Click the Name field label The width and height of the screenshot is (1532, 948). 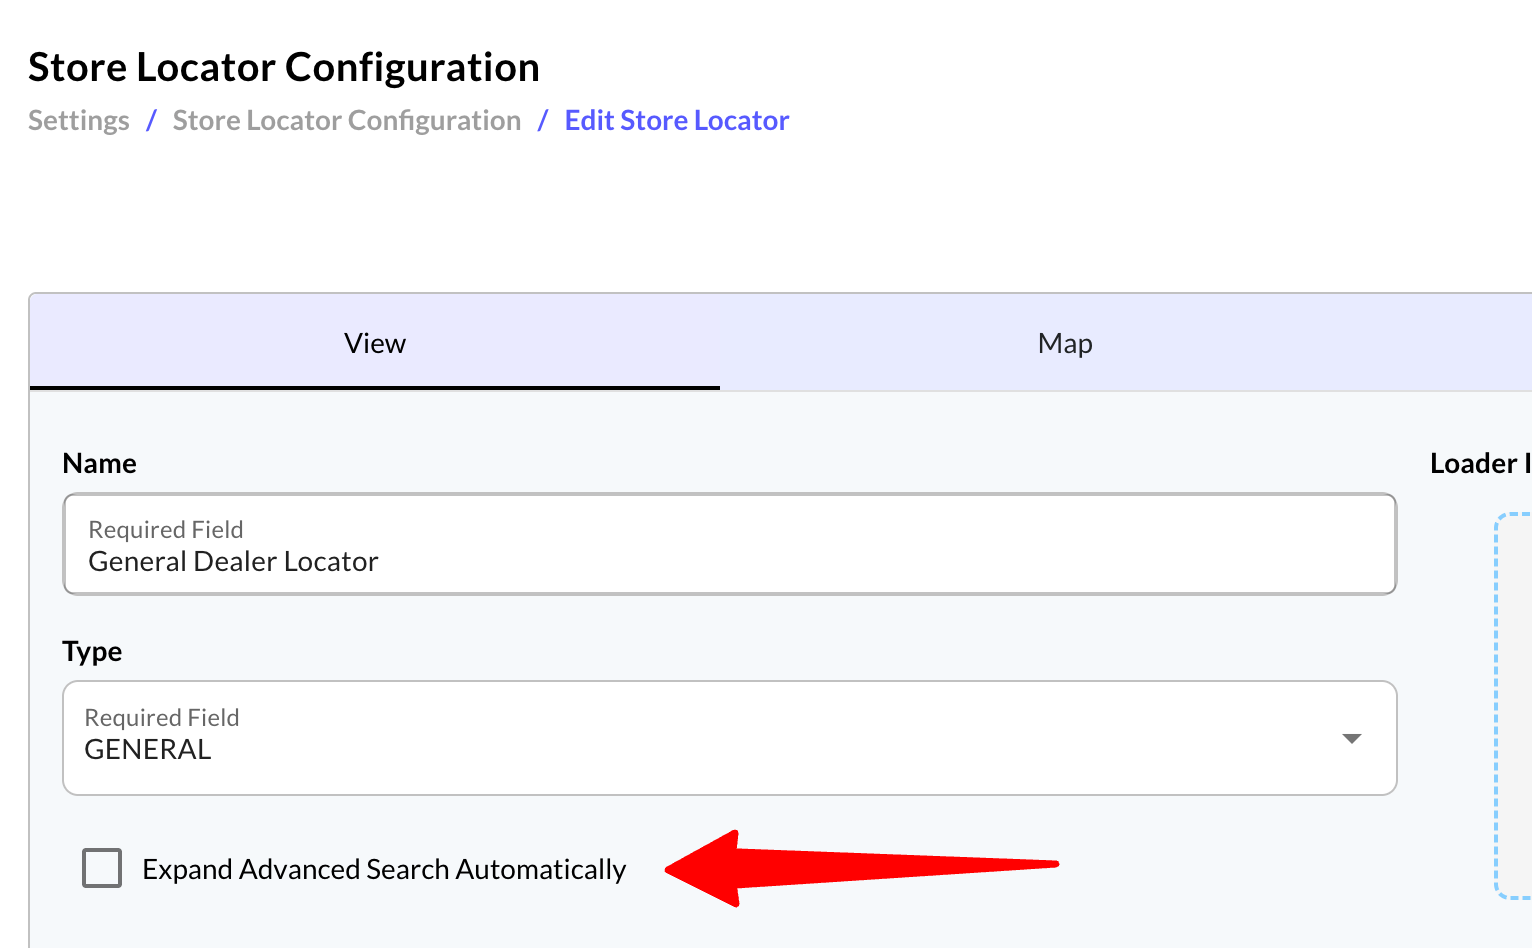99,463
